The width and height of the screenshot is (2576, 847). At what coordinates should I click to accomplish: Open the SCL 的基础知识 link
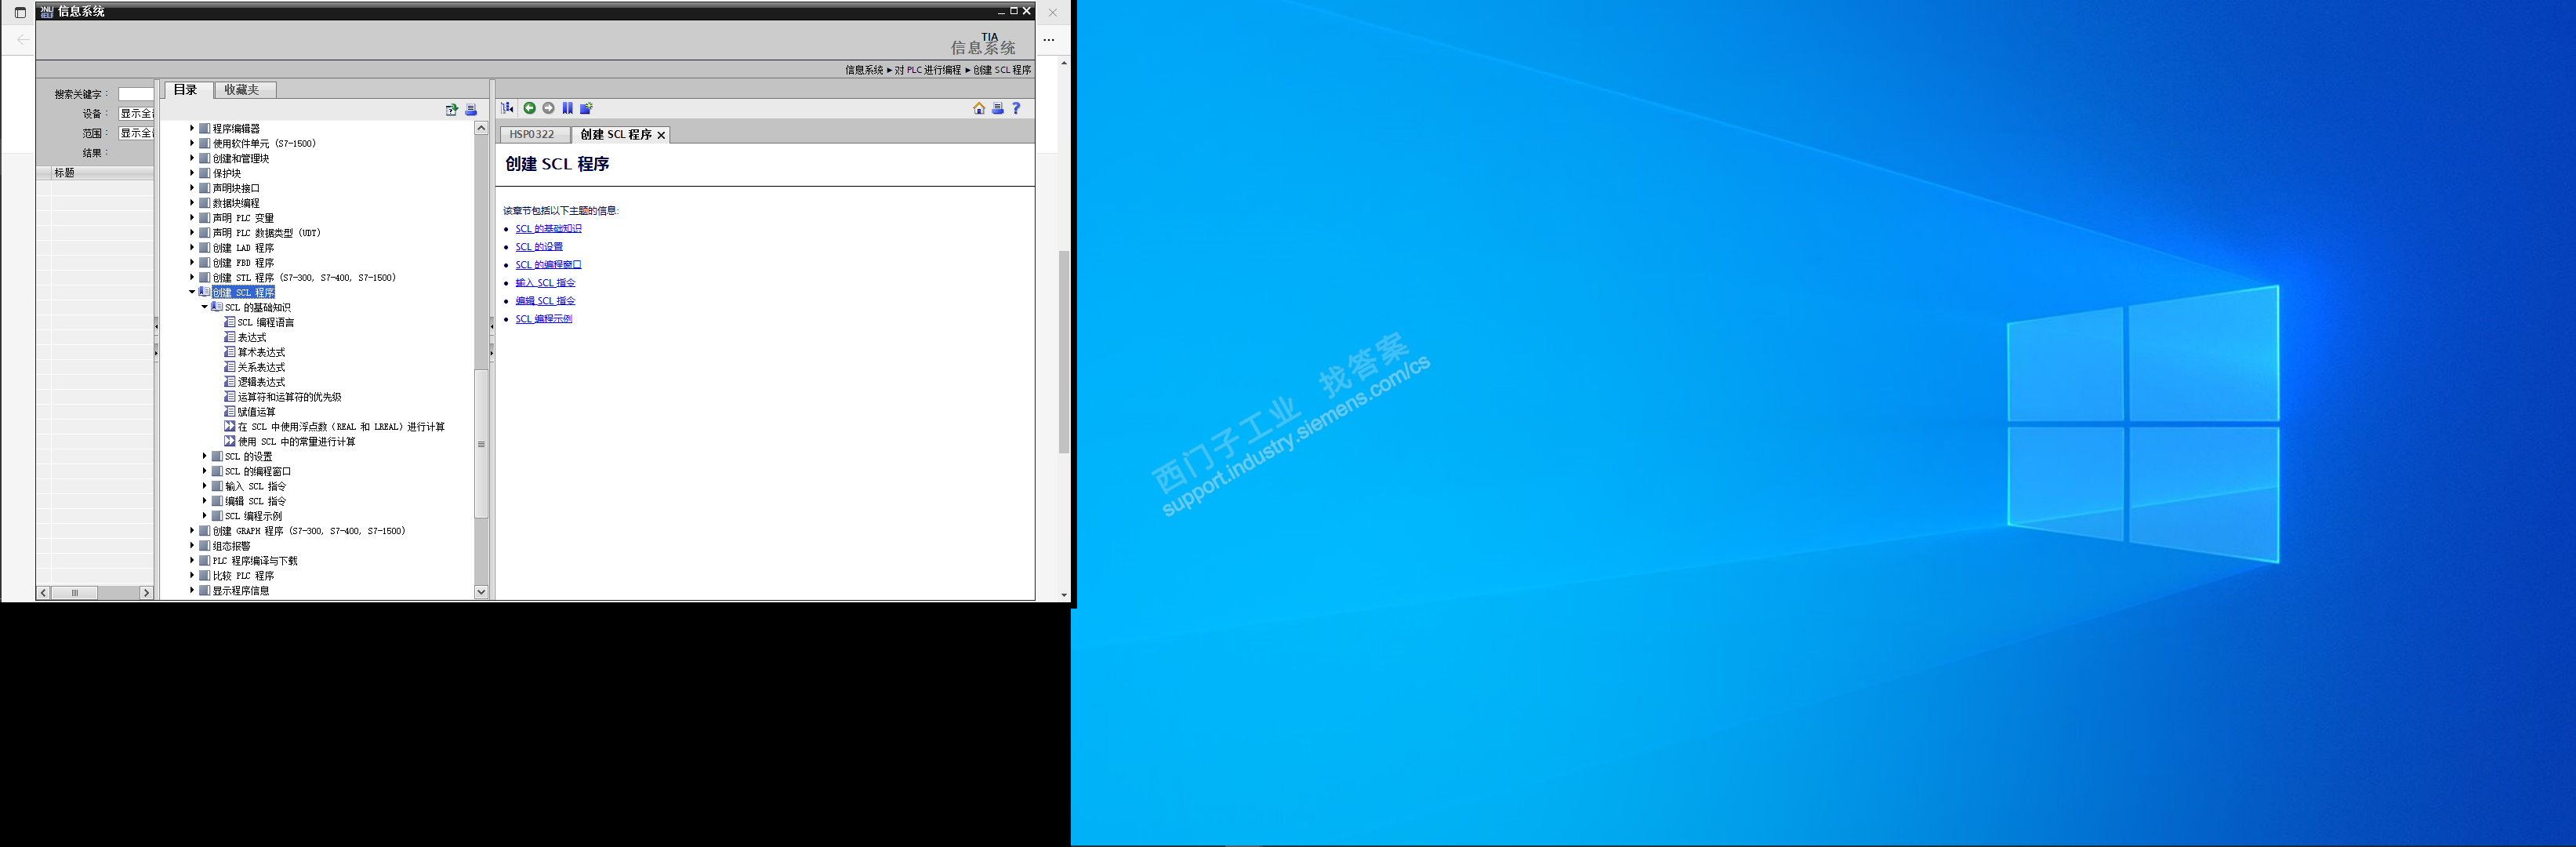(x=548, y=229)
